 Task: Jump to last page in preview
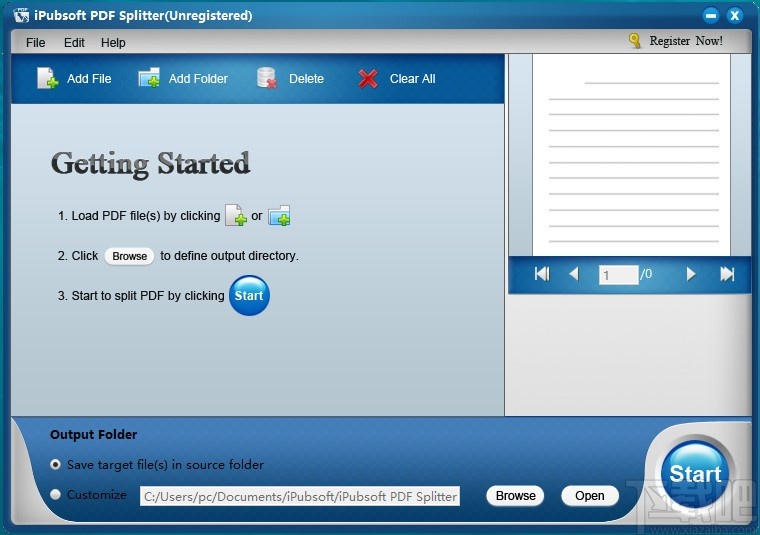click(x=727, y=274)
